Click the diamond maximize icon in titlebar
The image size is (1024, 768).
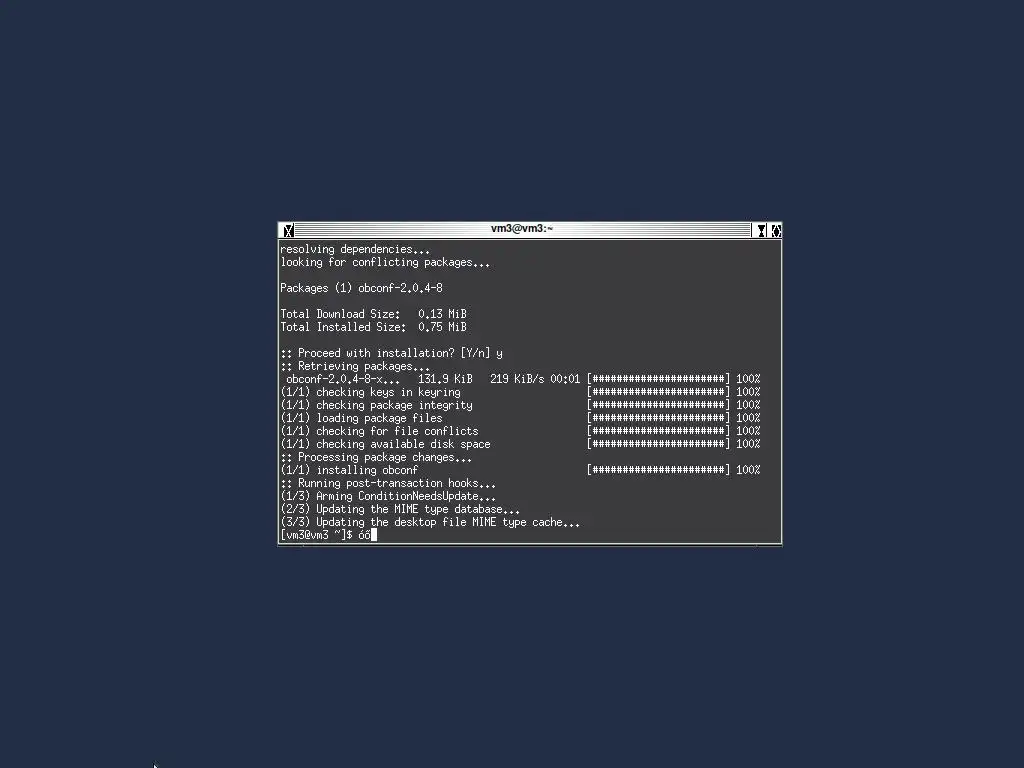click(776, 230)
